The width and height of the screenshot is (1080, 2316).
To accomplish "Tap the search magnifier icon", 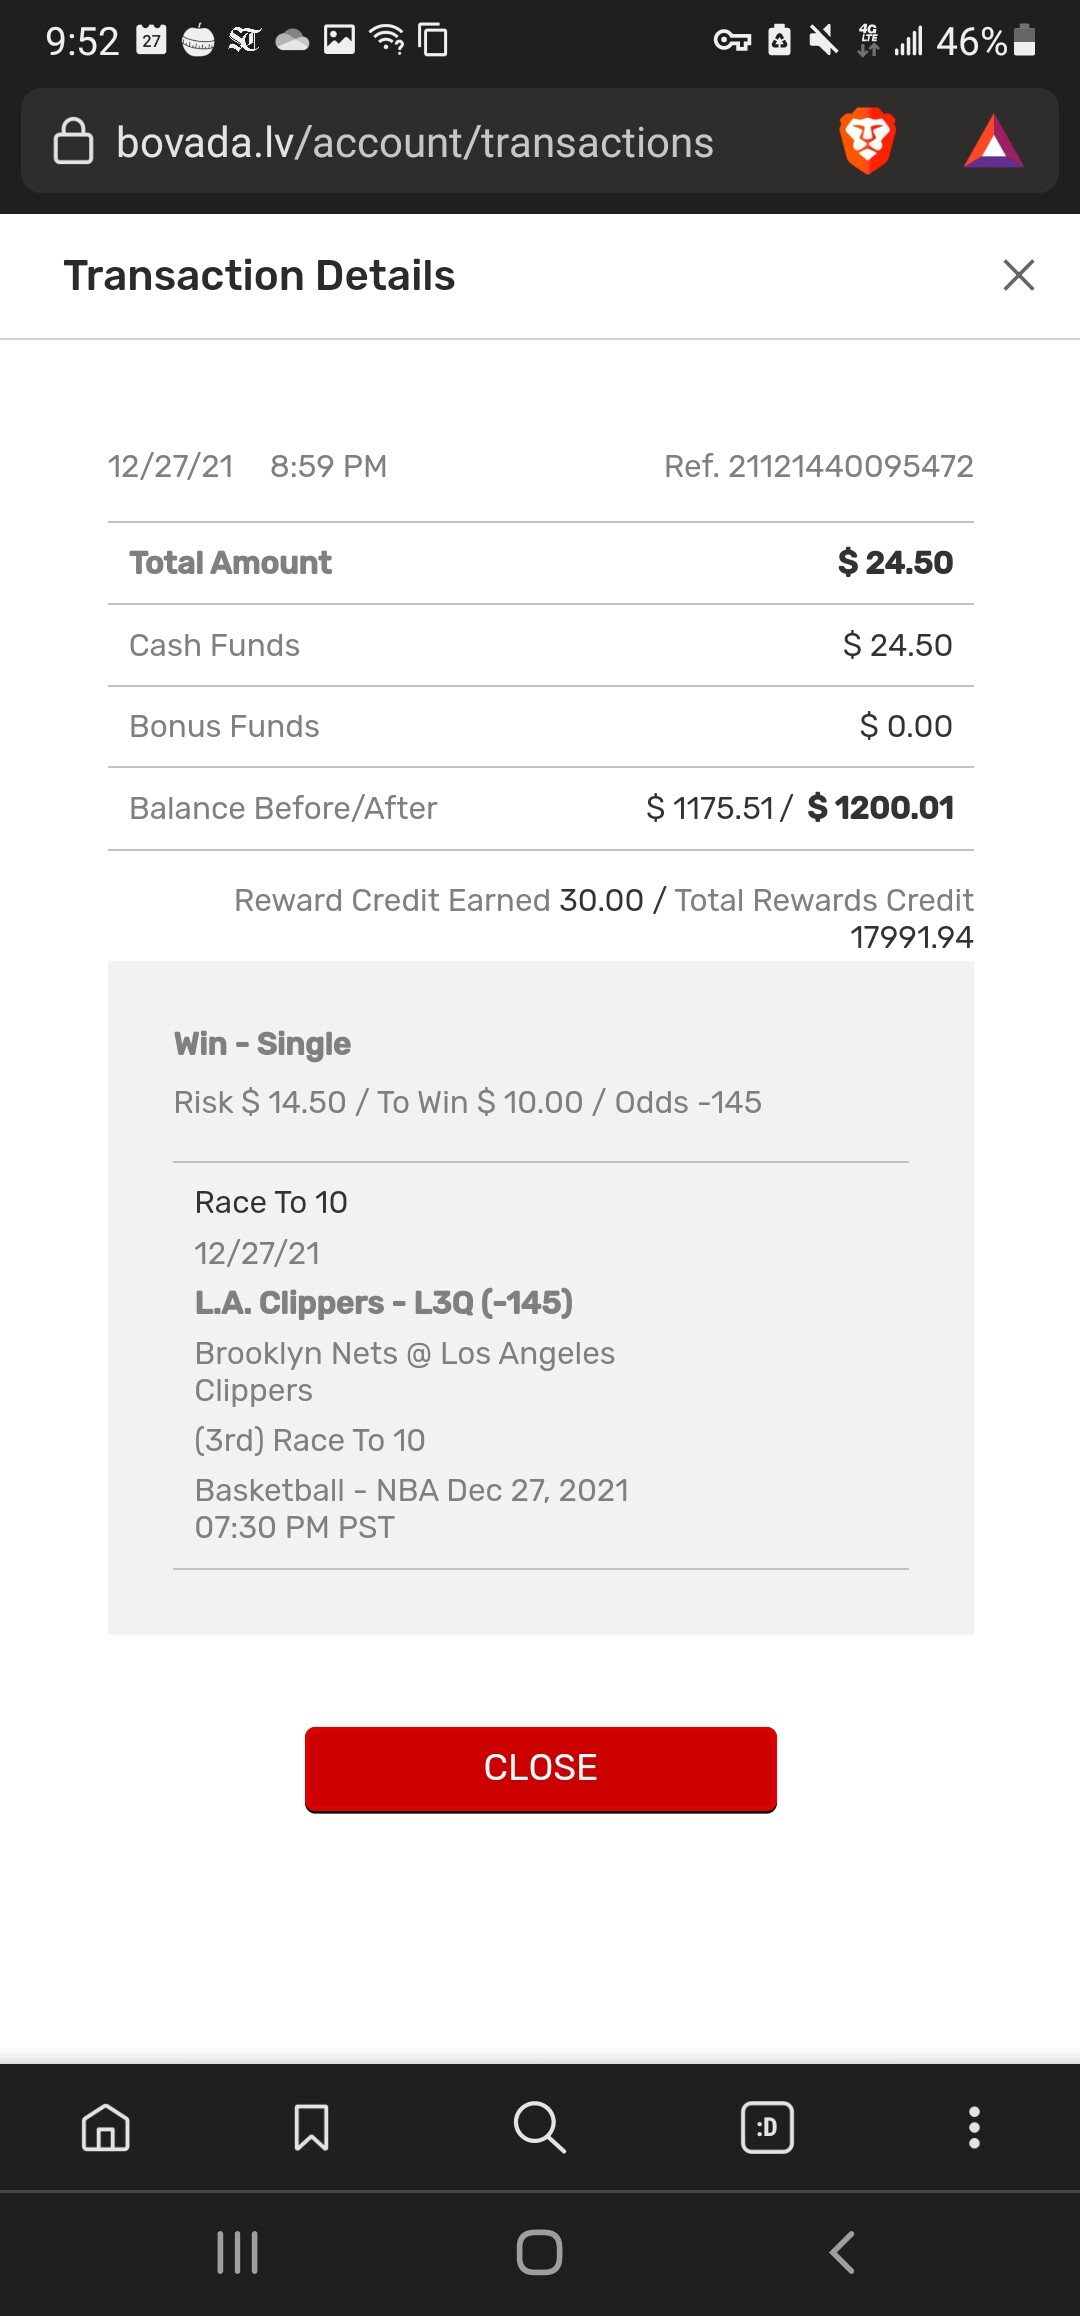I will click(540, 2127).
